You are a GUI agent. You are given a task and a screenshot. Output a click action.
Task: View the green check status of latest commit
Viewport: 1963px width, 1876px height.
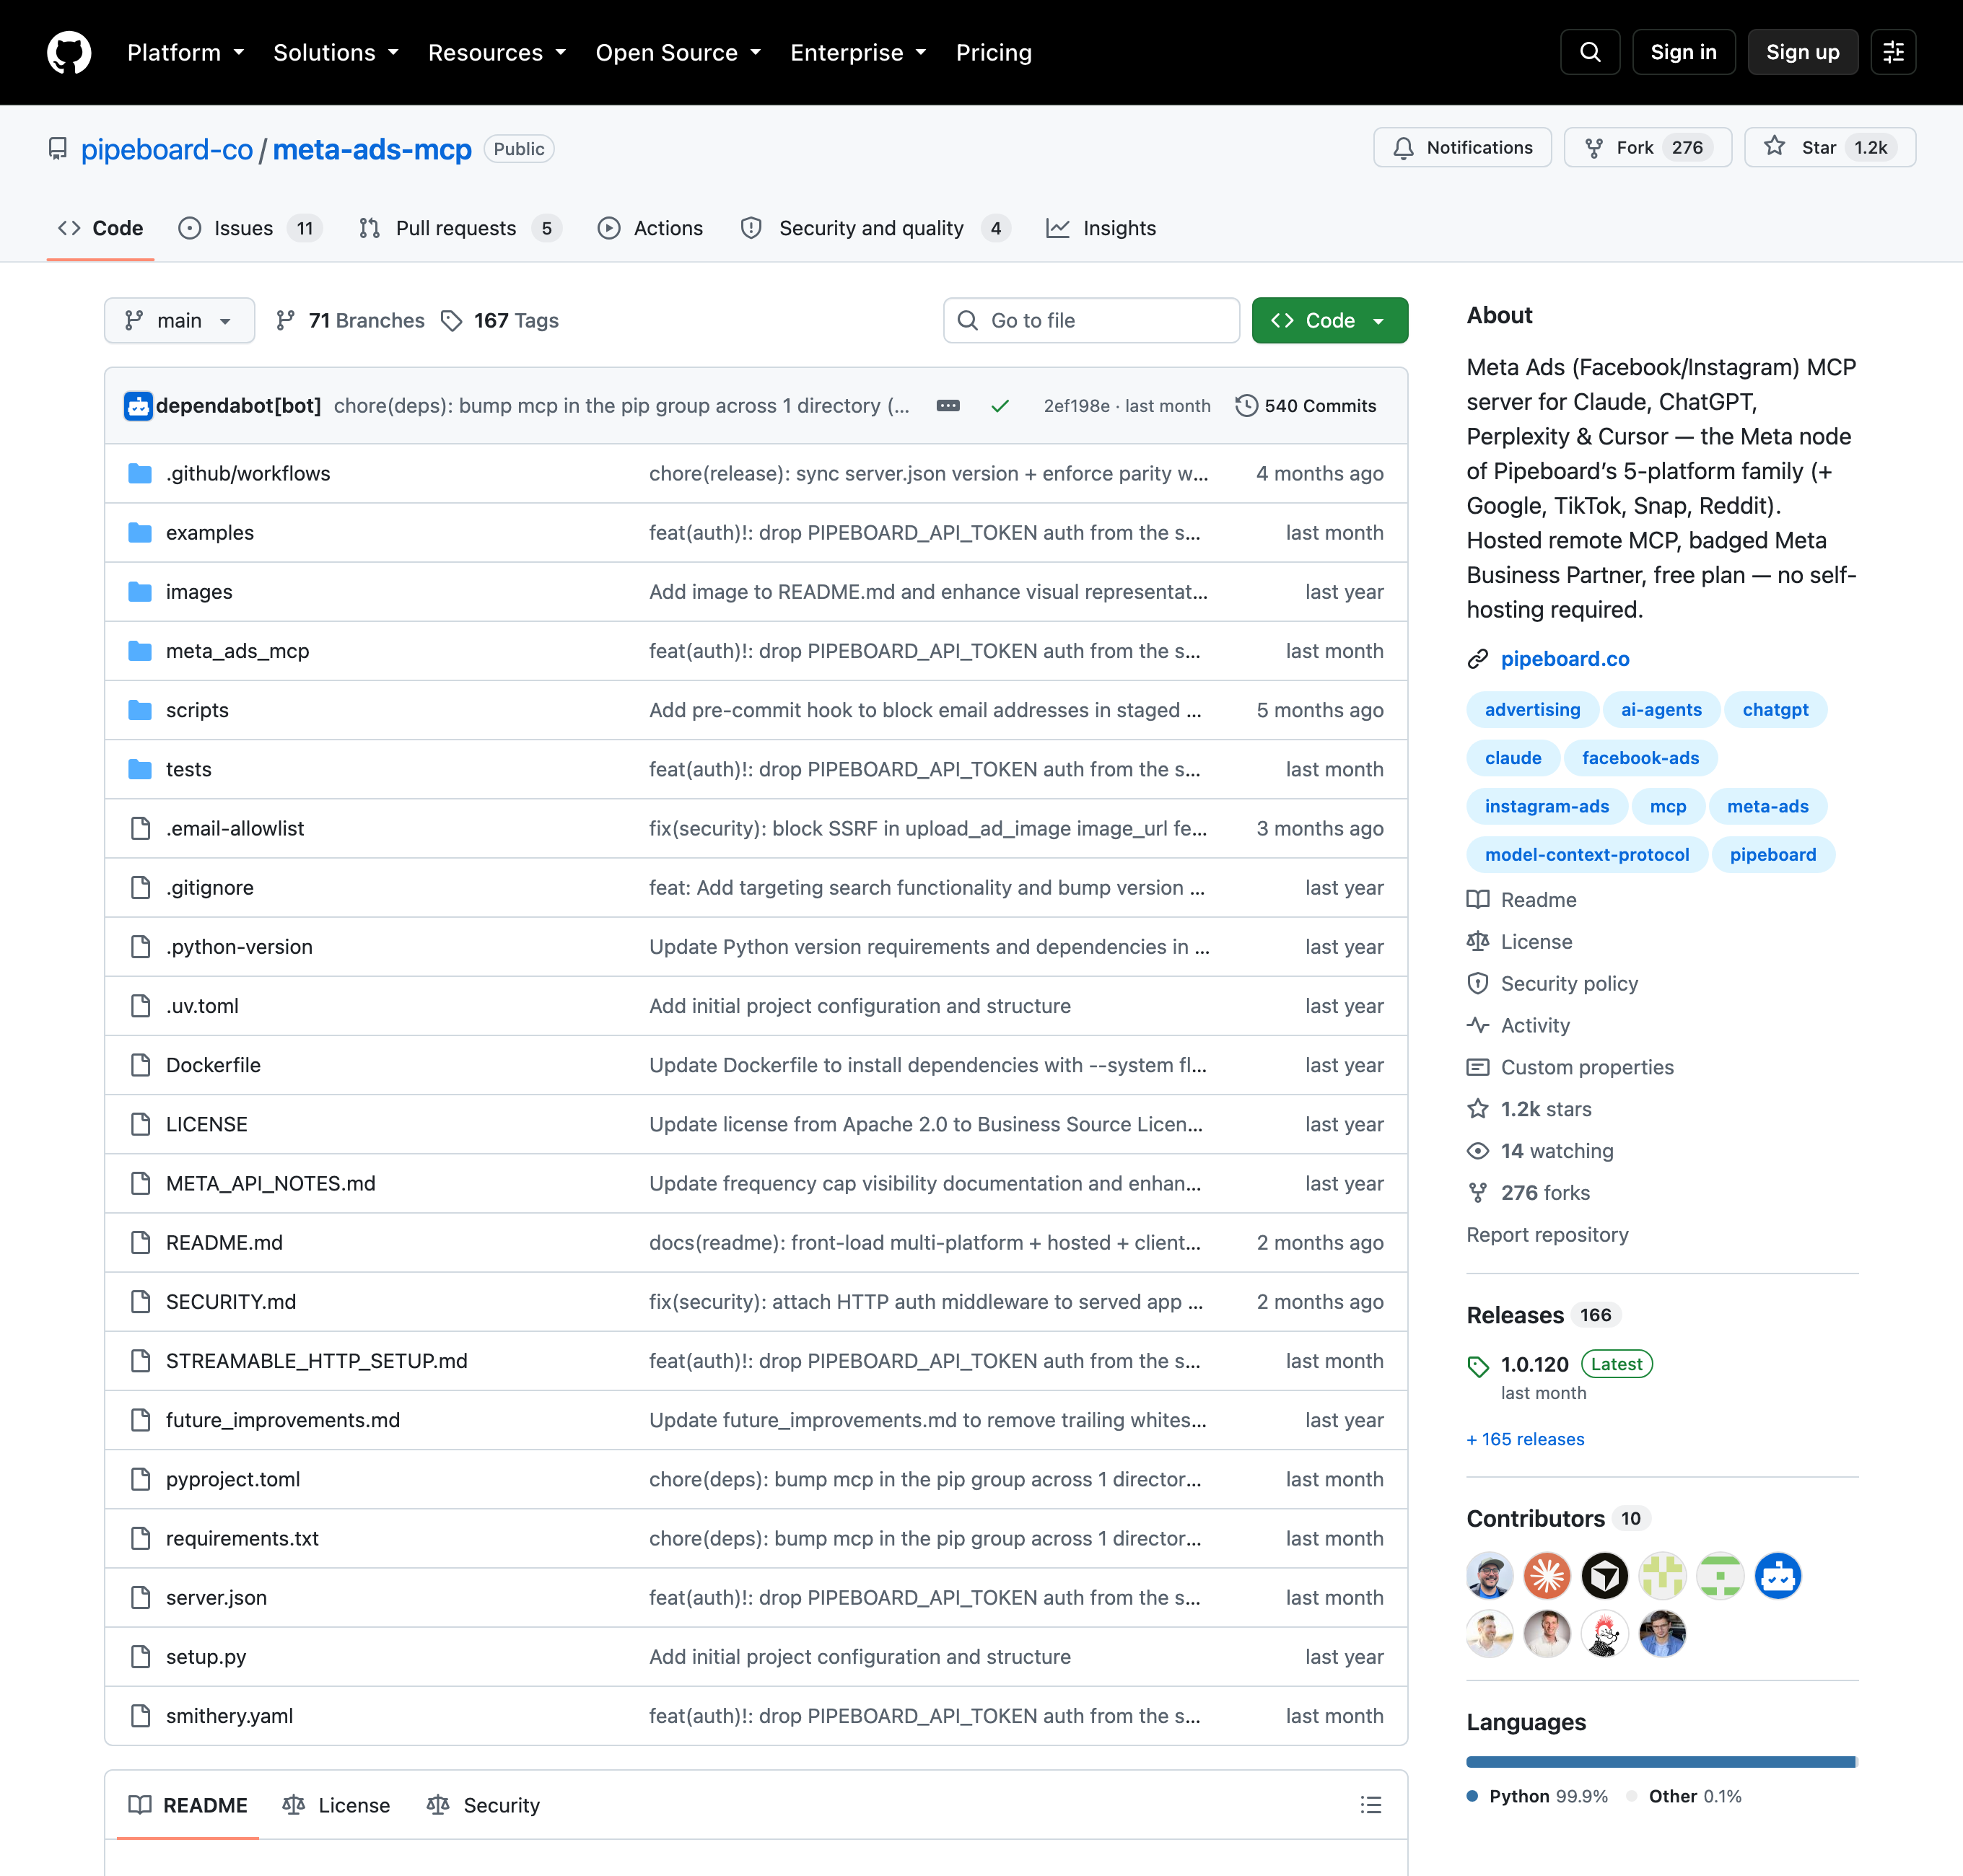click(x=1000, y=406)
